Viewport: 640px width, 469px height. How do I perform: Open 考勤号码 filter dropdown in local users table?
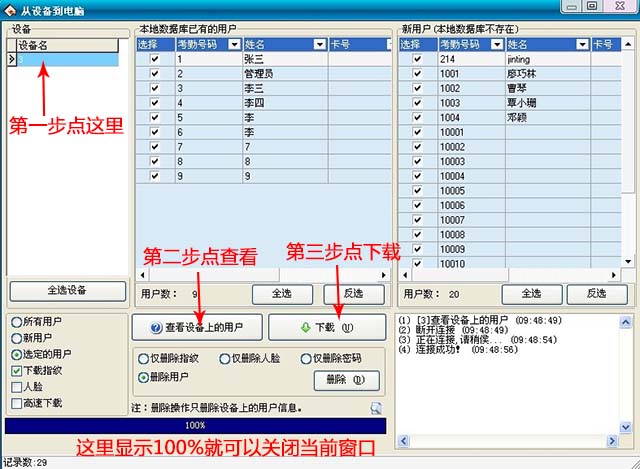point(234,44)
